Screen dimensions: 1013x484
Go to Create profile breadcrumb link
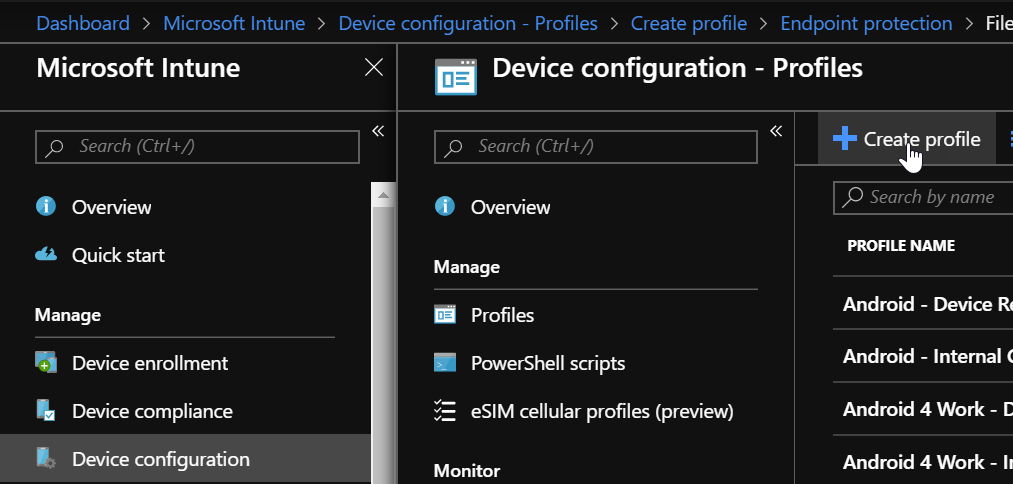(688, 23)
